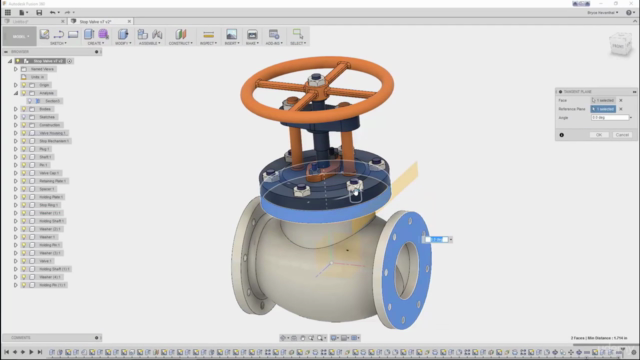Toggle visibility bulb for Section3 analysis
Screen dimensions: 640x360
coord(29,101)
